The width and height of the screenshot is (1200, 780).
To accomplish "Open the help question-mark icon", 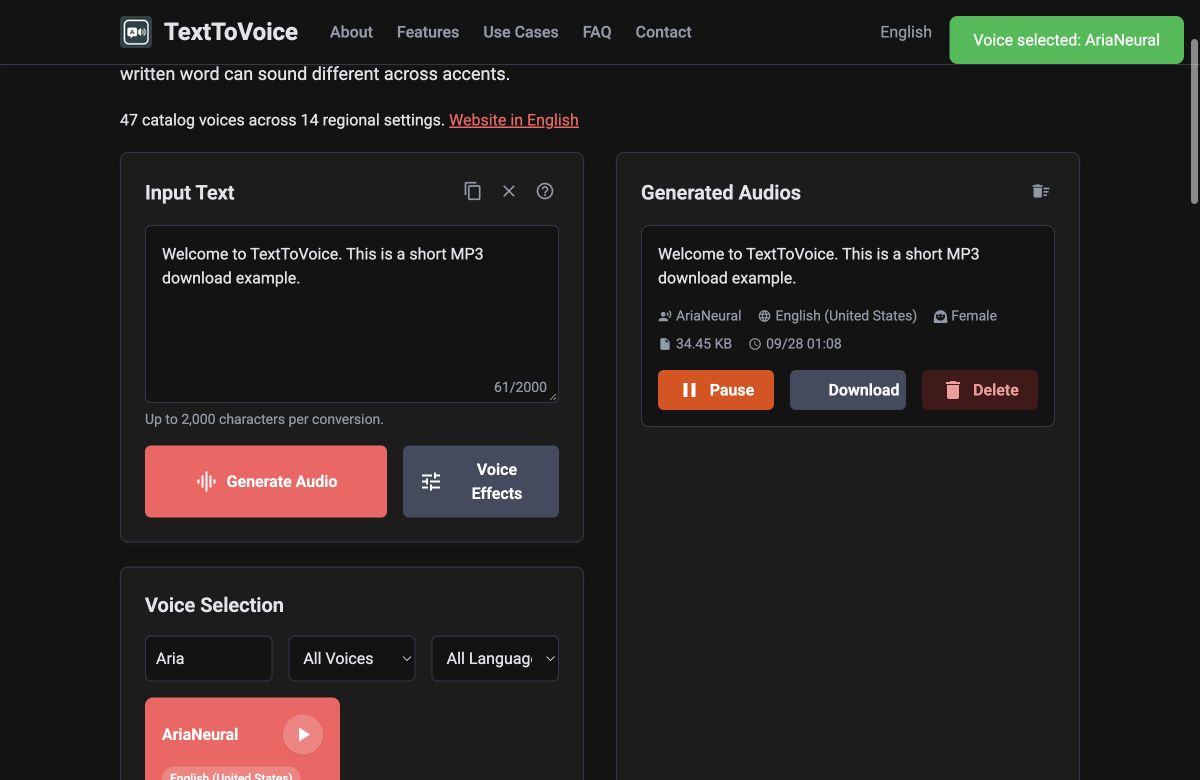I will 545,191.
